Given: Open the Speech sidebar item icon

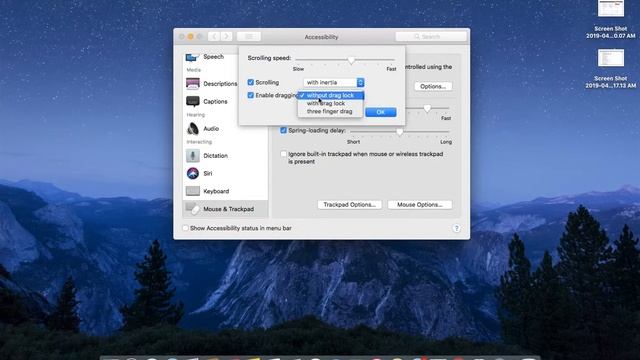Looking at the screenshot, I should (x=192, y=57).
